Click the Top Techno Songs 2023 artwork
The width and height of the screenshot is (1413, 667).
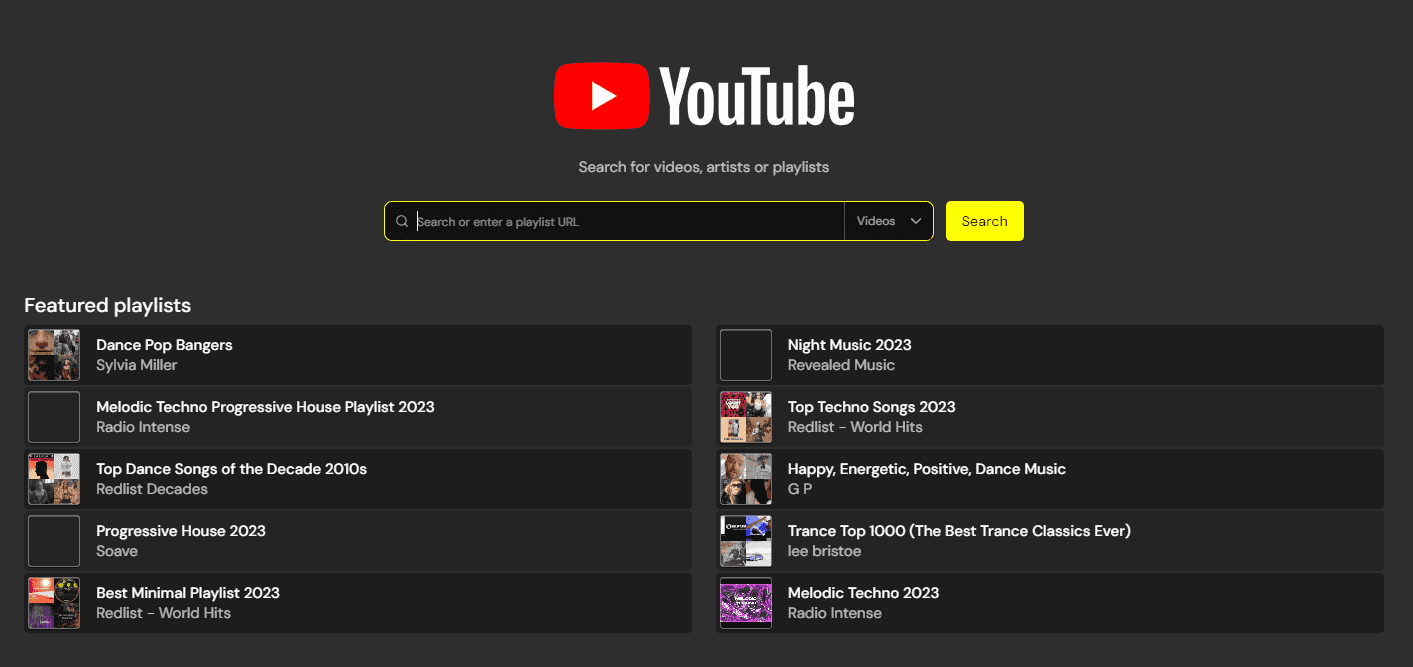pyautogui.click(x=745, y=417)
